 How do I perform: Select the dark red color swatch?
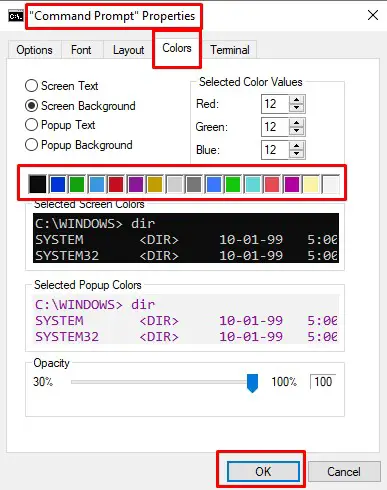116,184
